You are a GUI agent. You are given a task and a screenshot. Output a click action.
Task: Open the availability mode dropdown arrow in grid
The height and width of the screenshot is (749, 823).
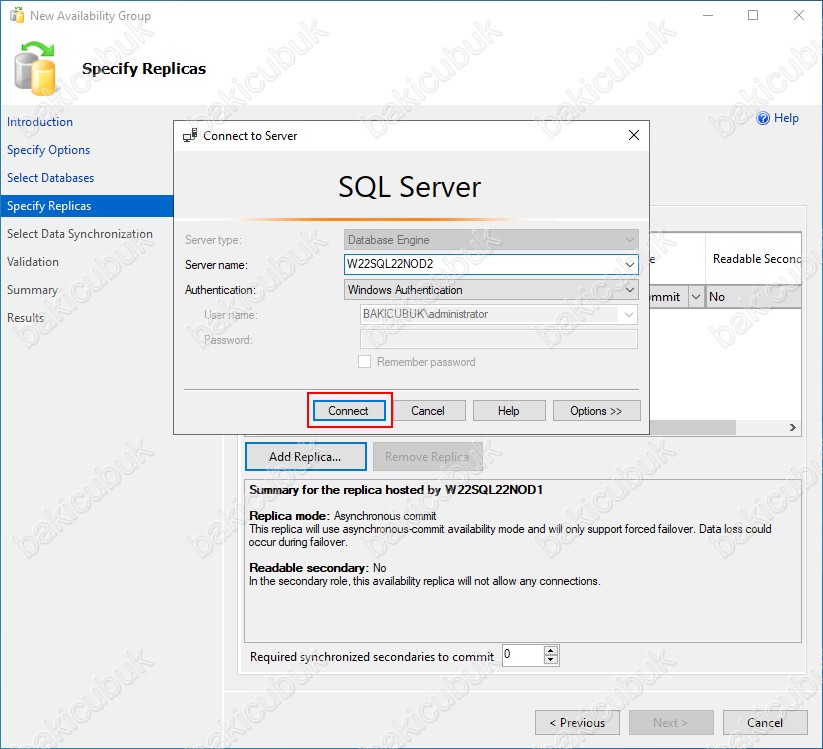(x=695, y=297)
